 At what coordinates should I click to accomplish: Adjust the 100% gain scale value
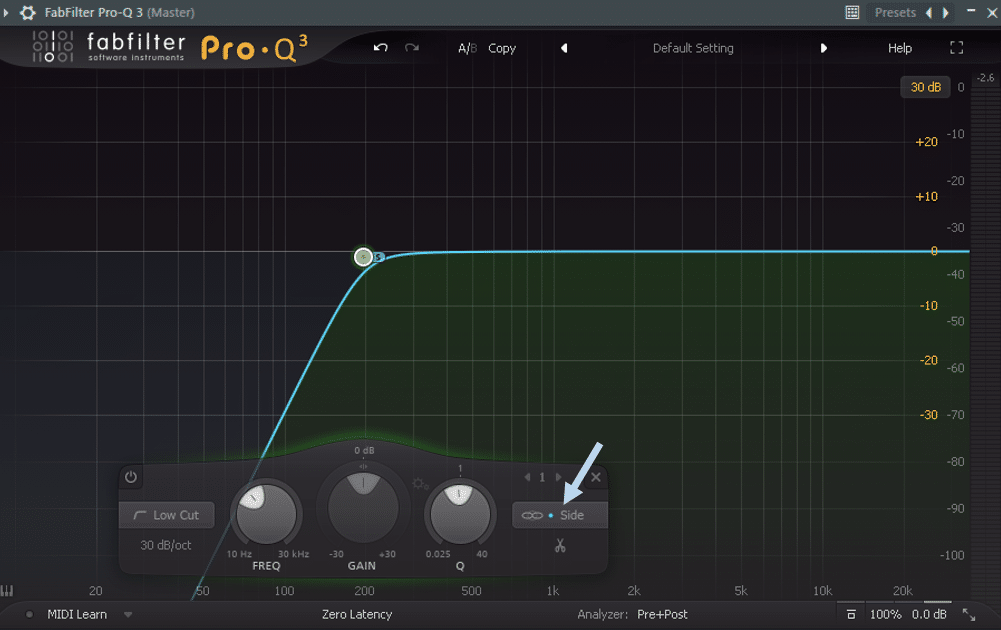[x=885, y=614]
